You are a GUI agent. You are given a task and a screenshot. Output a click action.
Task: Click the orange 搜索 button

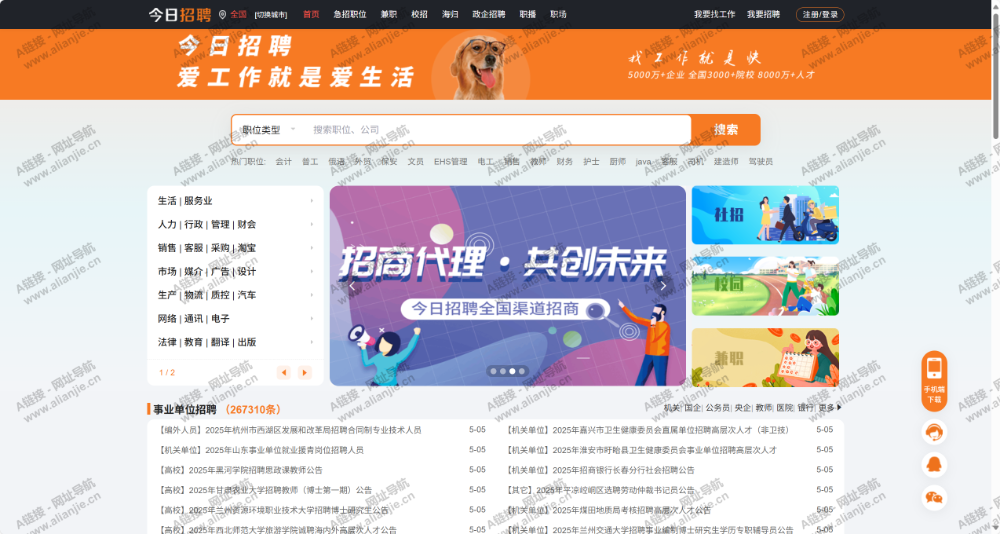(x=726, y=130)
